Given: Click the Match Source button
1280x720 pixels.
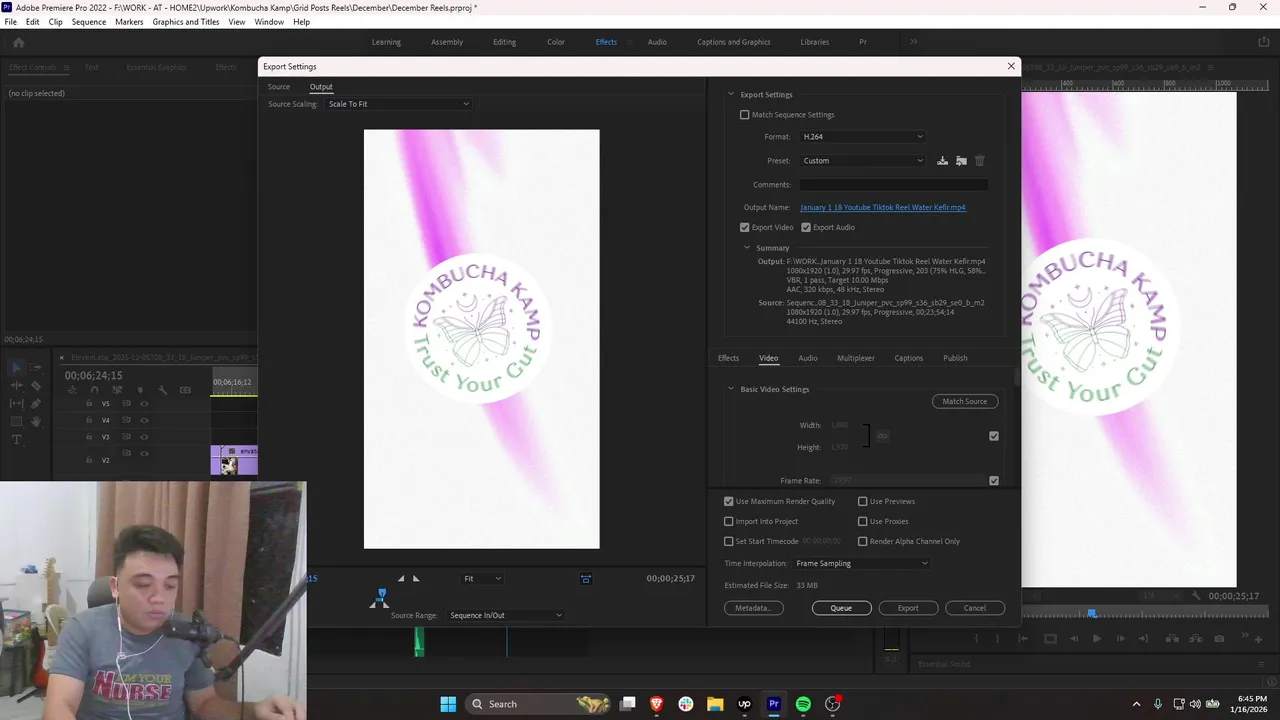Looking at the screenshot, I should tap(965, 401).
